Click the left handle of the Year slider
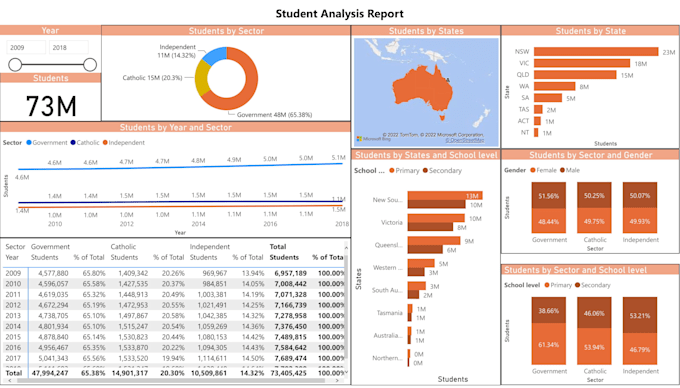This screenshot has height=388, width=680. click(15, 65)
